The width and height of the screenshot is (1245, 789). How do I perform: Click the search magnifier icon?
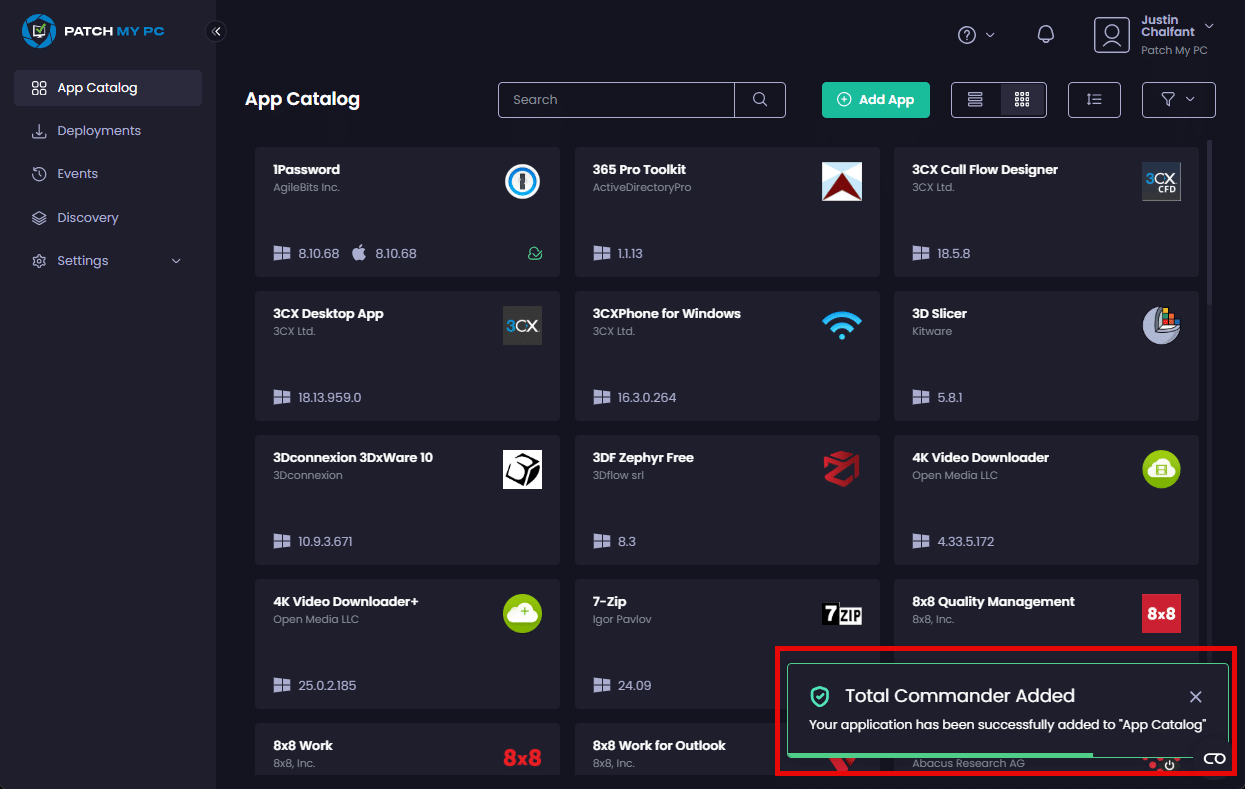click(x=760, y=100)
